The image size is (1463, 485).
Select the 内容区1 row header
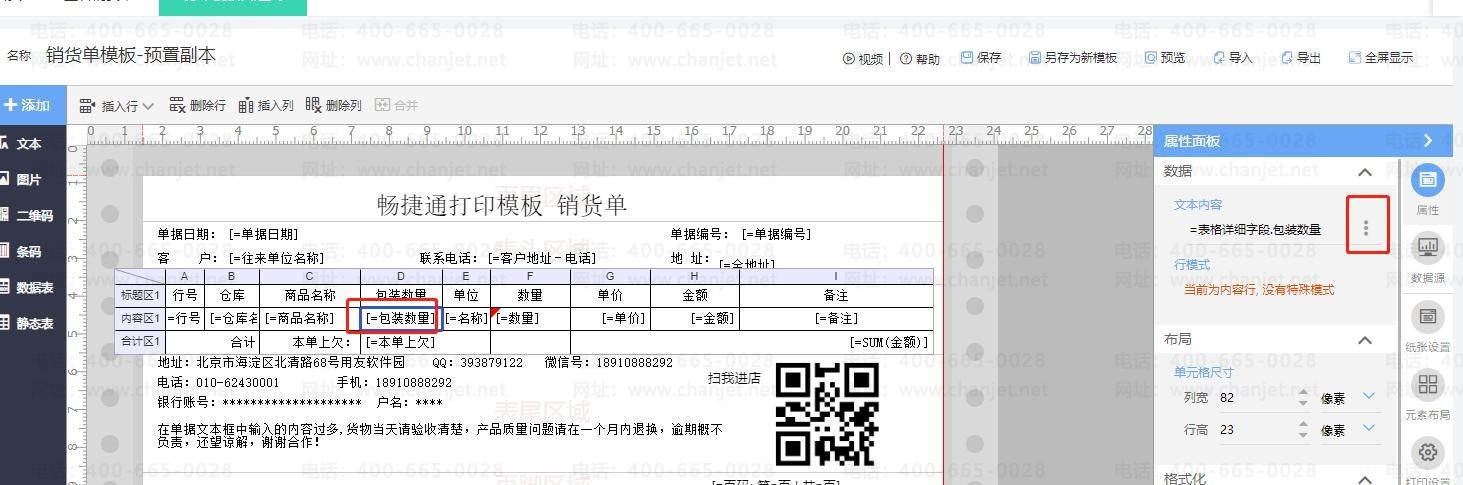point(140,318)
